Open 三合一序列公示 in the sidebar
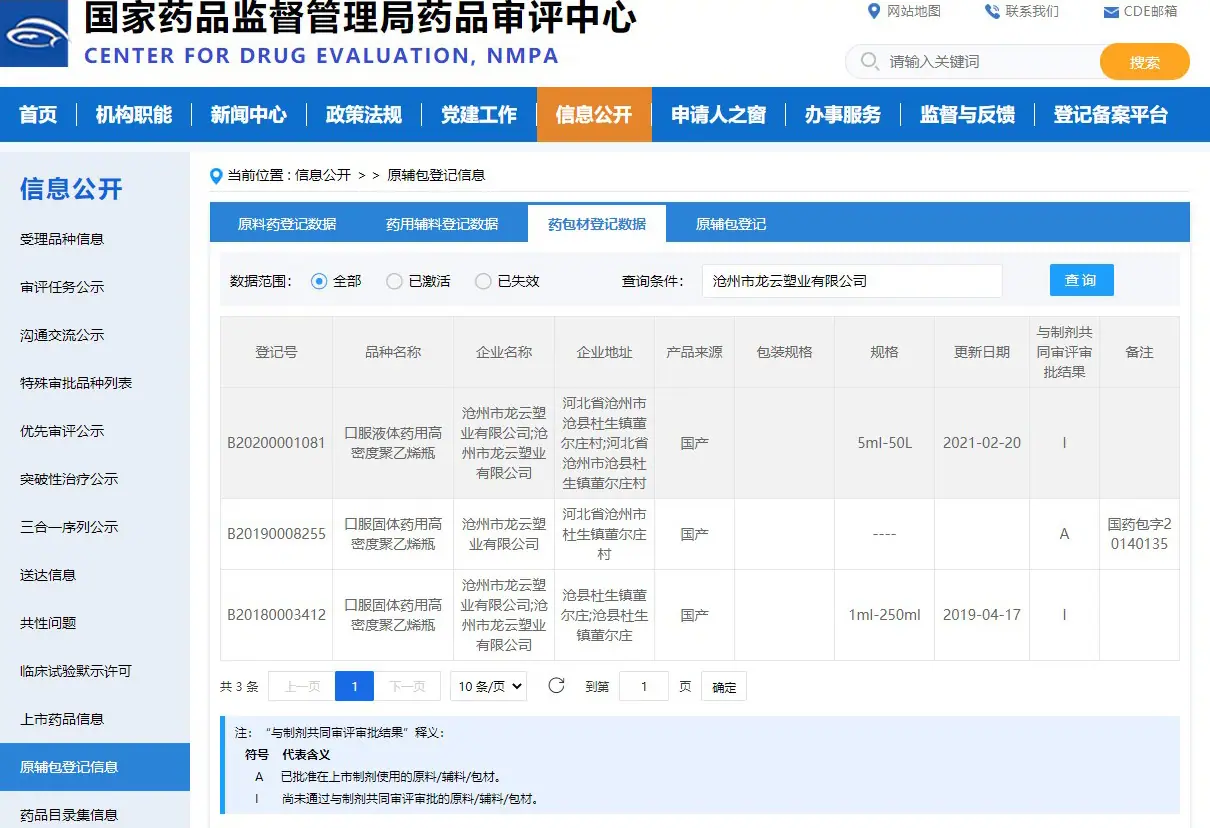The width and height of the screenshot is (1210, 828). point(69,527)
